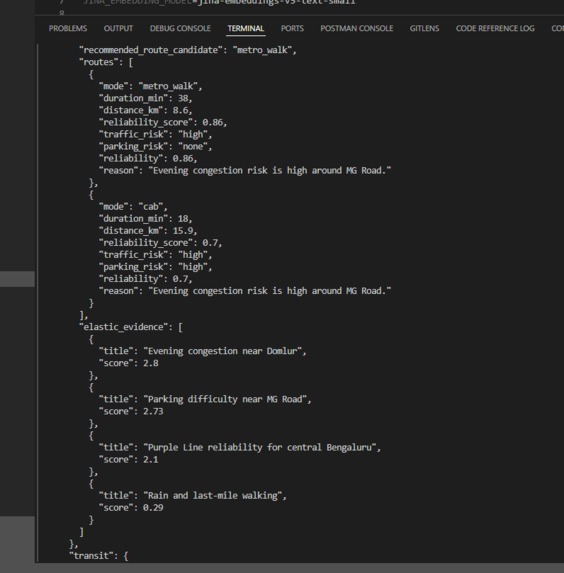The image size is (564, 573).
Task: Open the CODE REFERENCE LOG tab
Action: (x=495, y=29)
